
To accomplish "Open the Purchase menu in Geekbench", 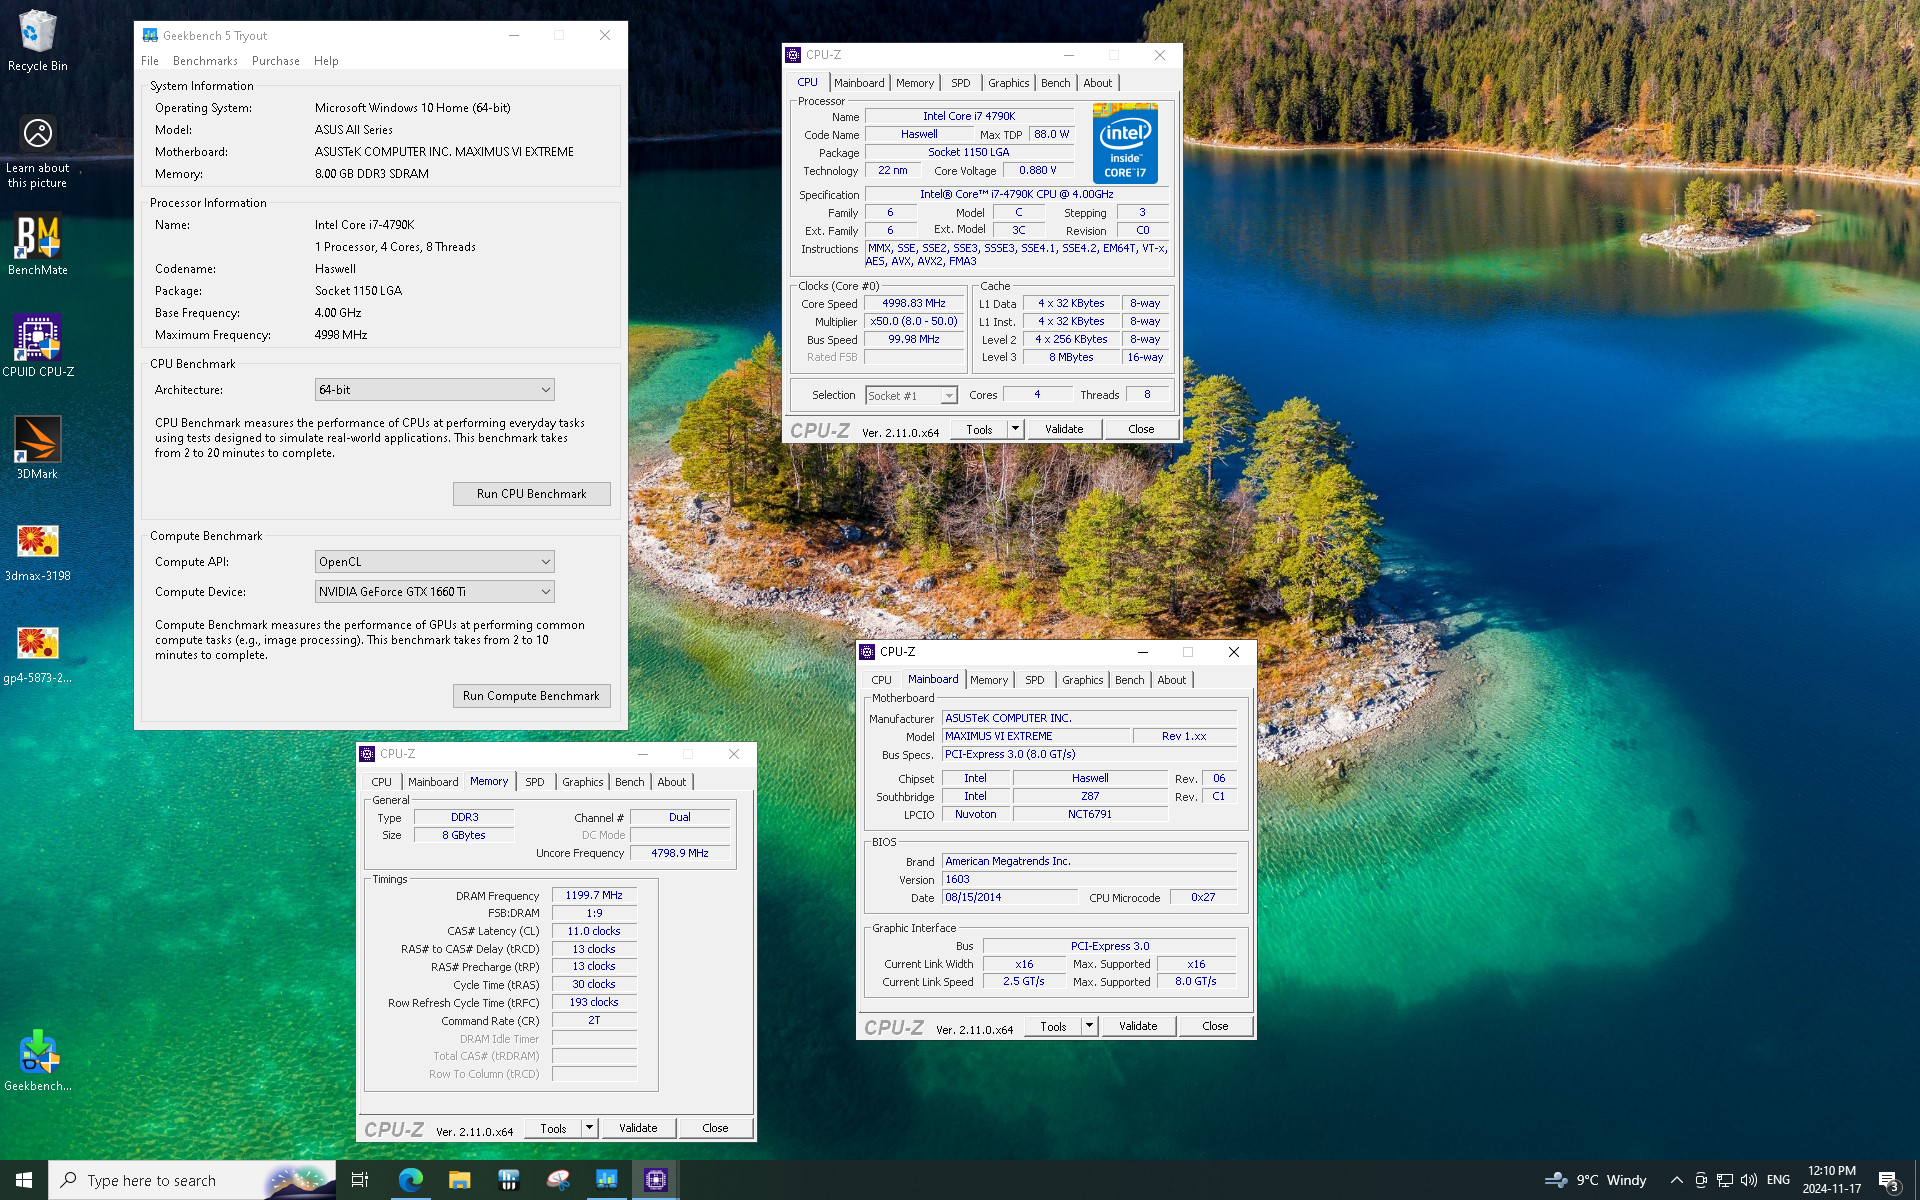I will tap(276, 61).
